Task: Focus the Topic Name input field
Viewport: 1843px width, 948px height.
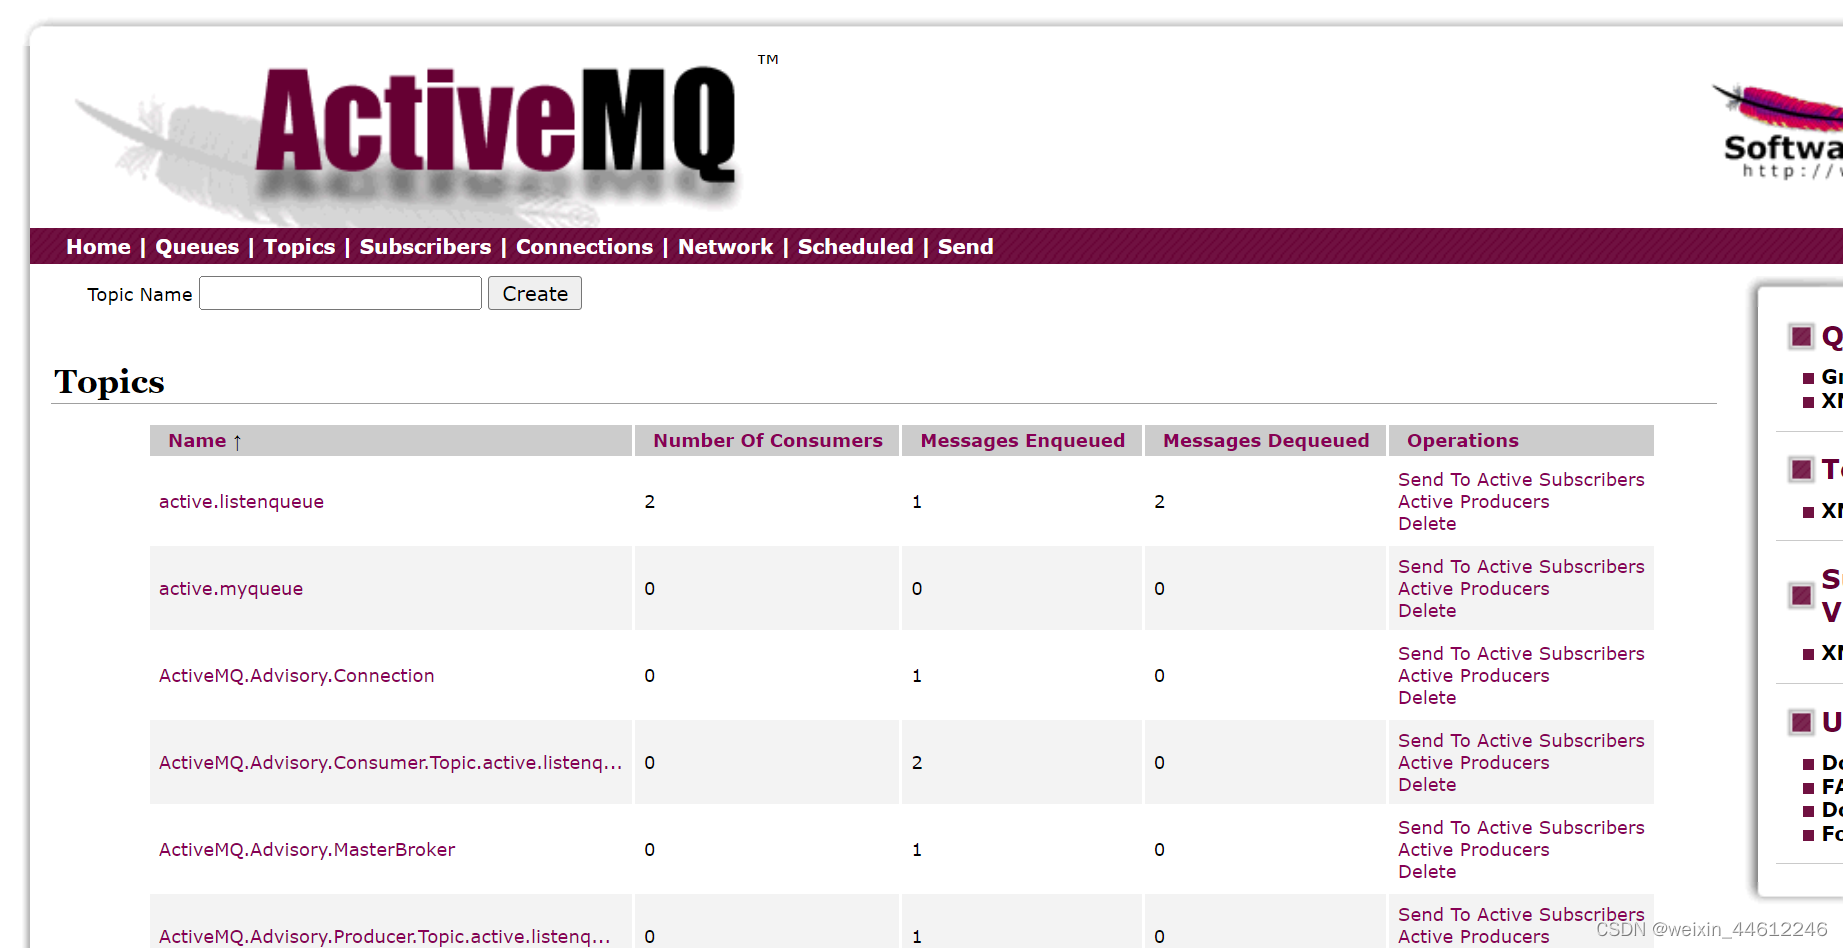Action: [x=340, y=293]
